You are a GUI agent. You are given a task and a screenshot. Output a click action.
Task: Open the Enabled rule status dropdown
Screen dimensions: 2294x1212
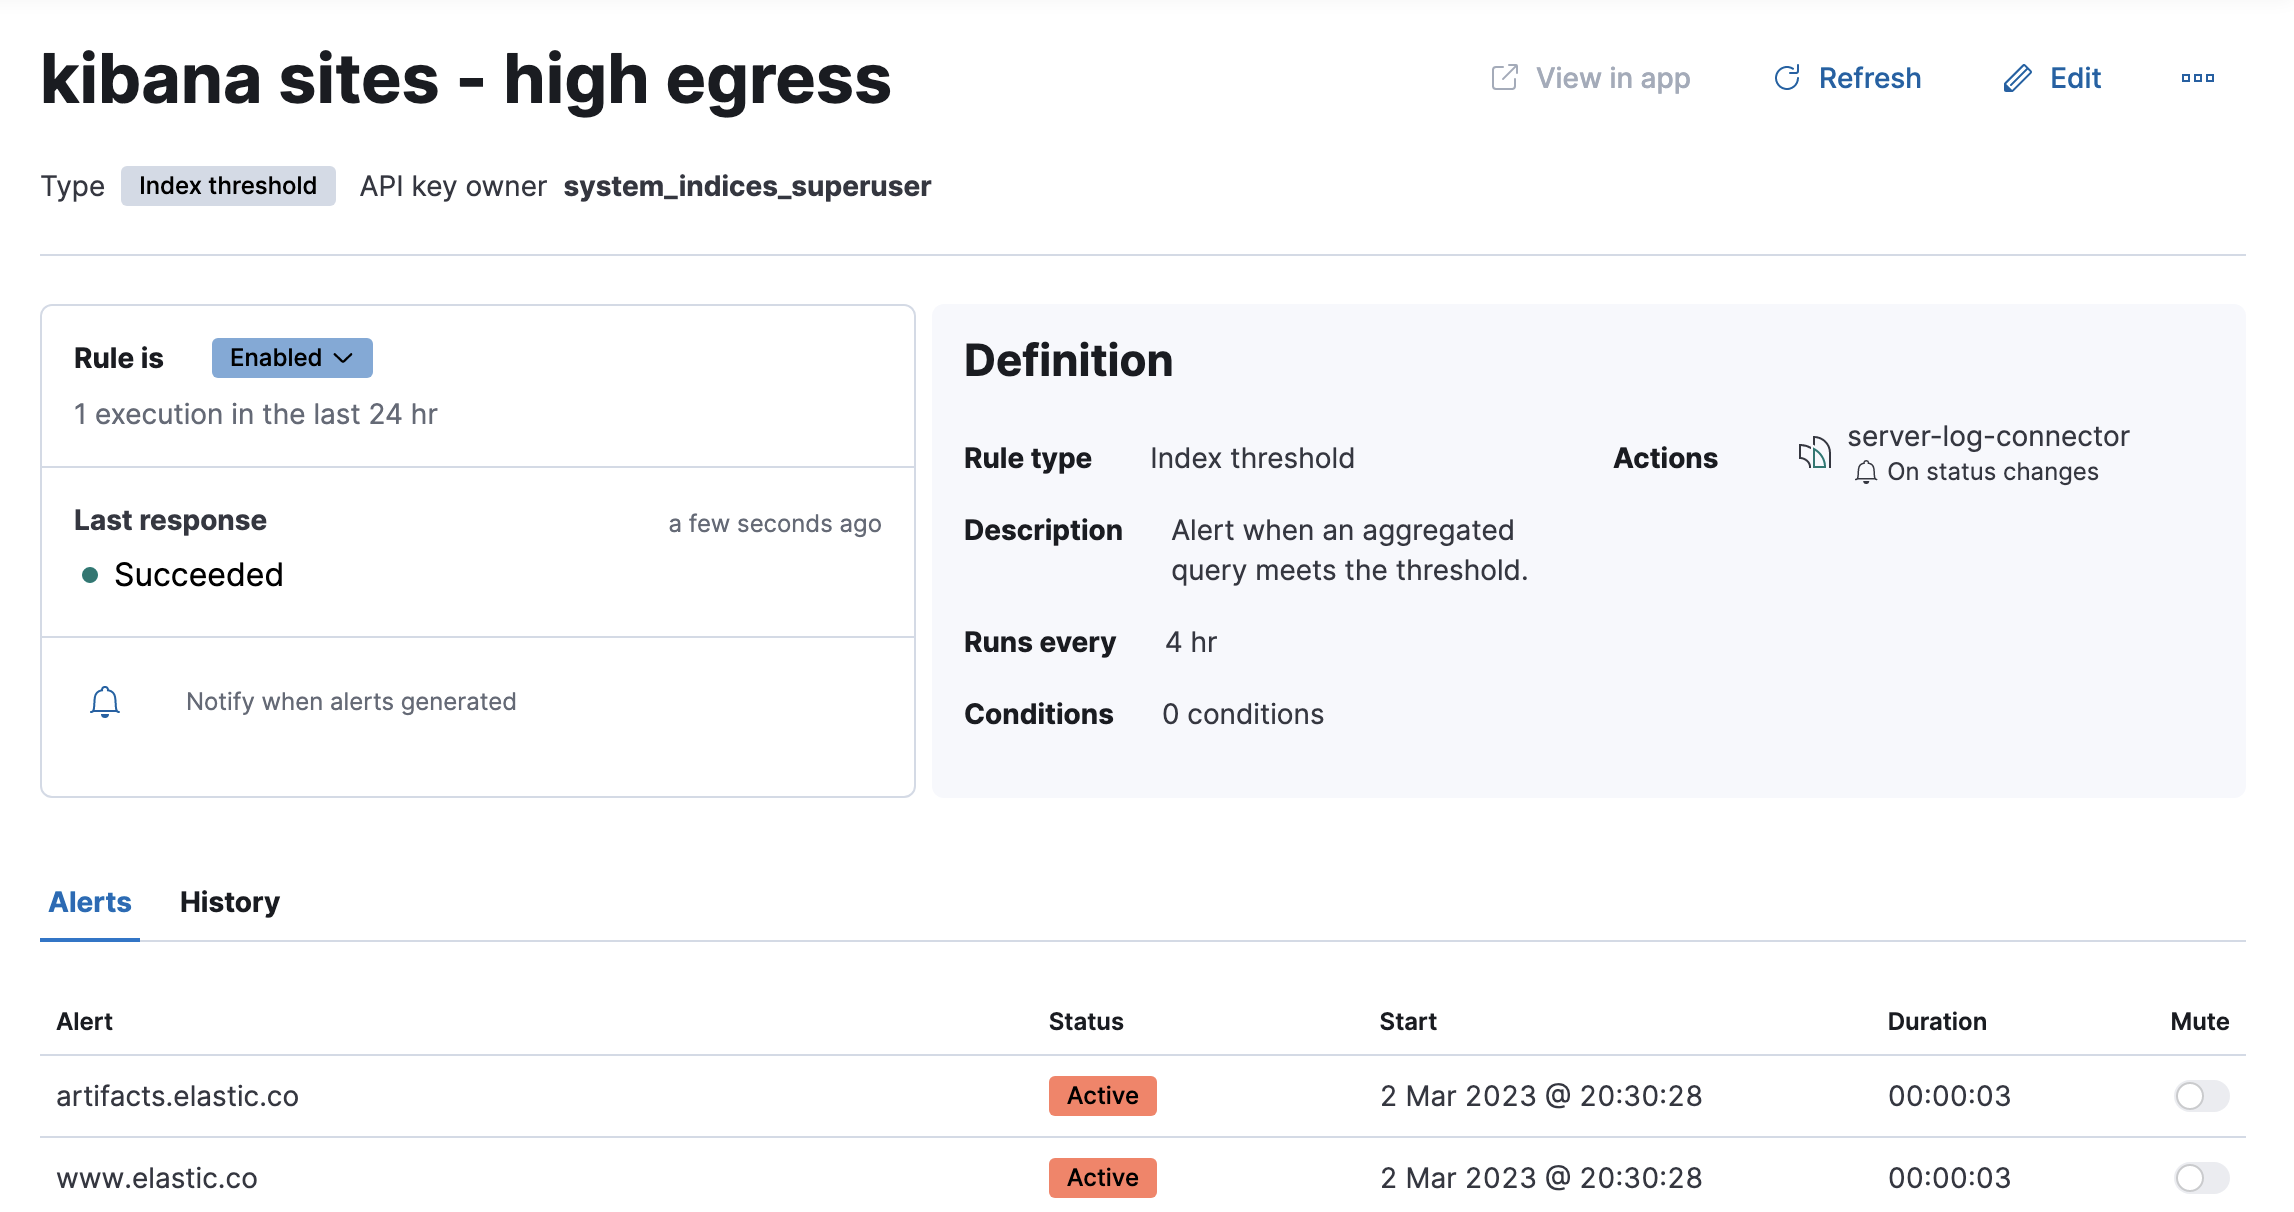click(291, 358)
